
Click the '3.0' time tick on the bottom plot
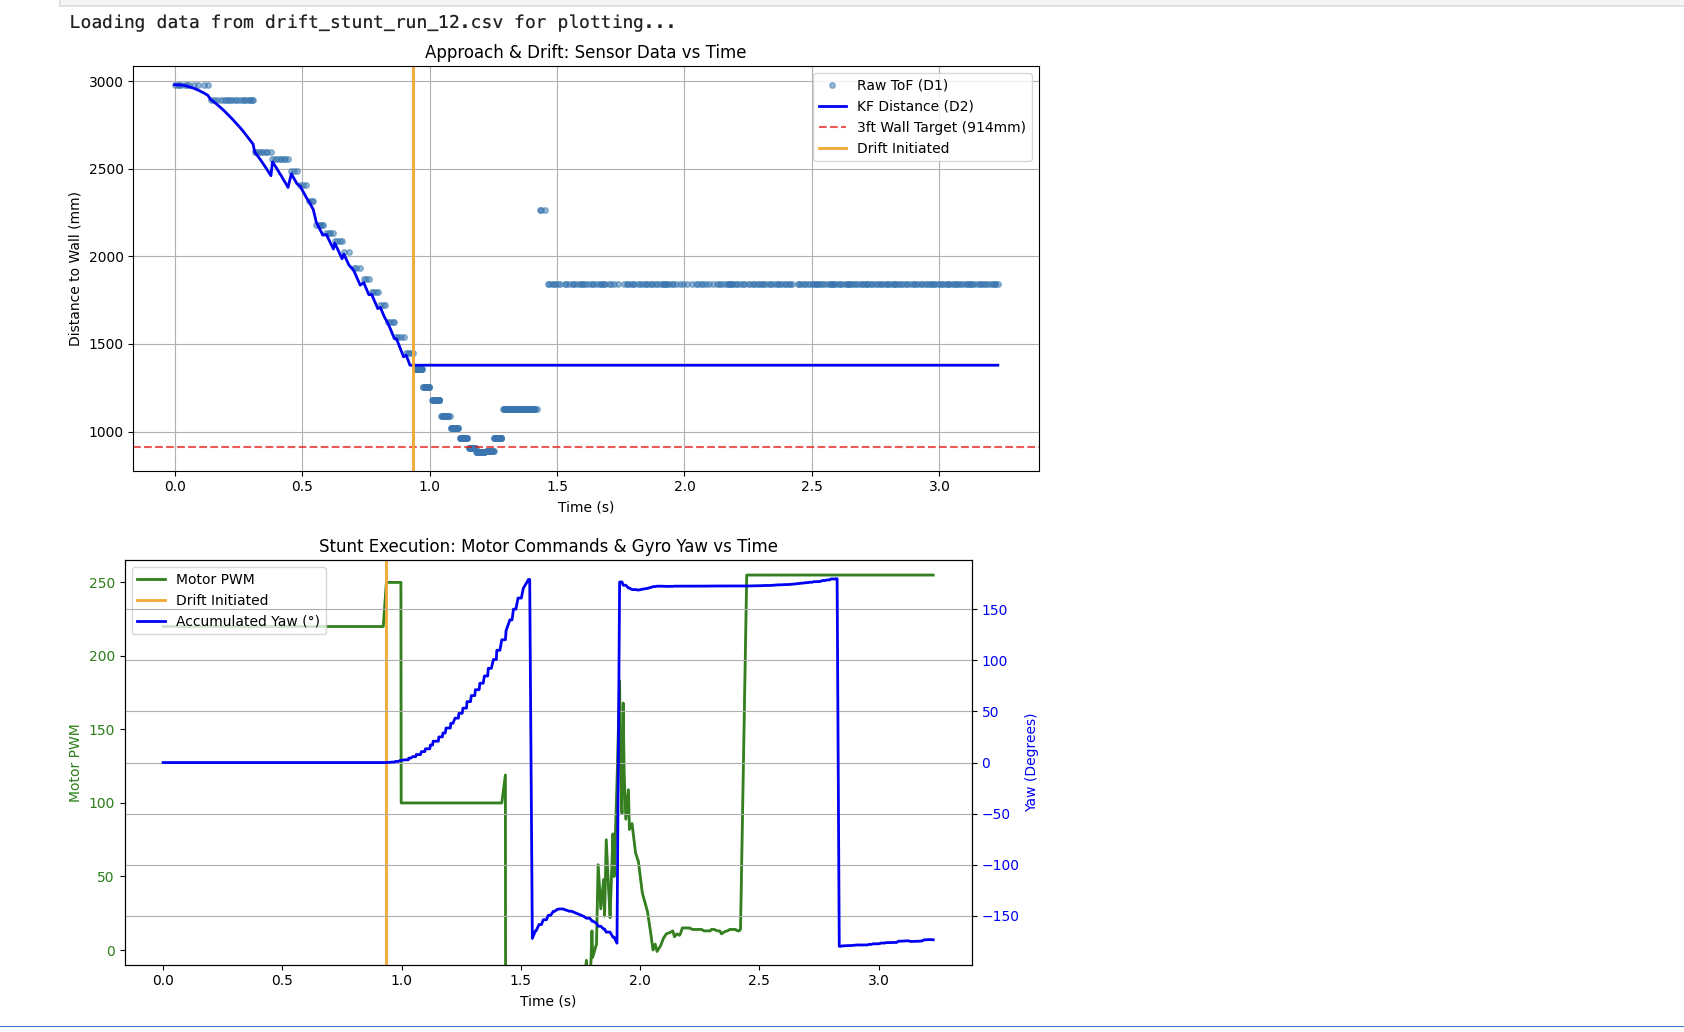pyautogui.click(x=878, y=980)
